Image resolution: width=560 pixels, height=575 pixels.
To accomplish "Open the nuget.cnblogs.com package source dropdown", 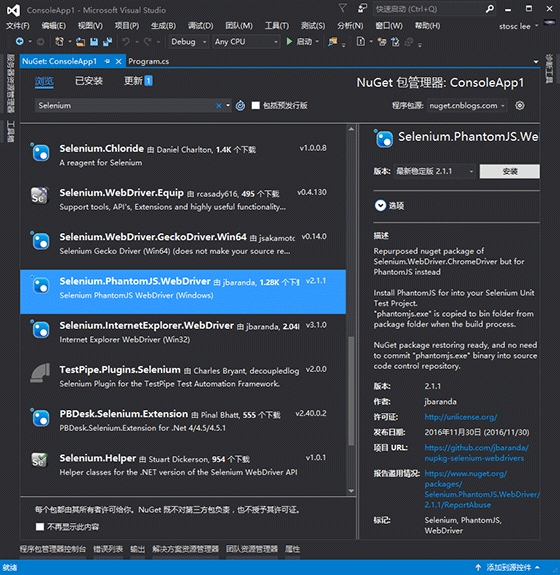I will [x=467, y=106].
